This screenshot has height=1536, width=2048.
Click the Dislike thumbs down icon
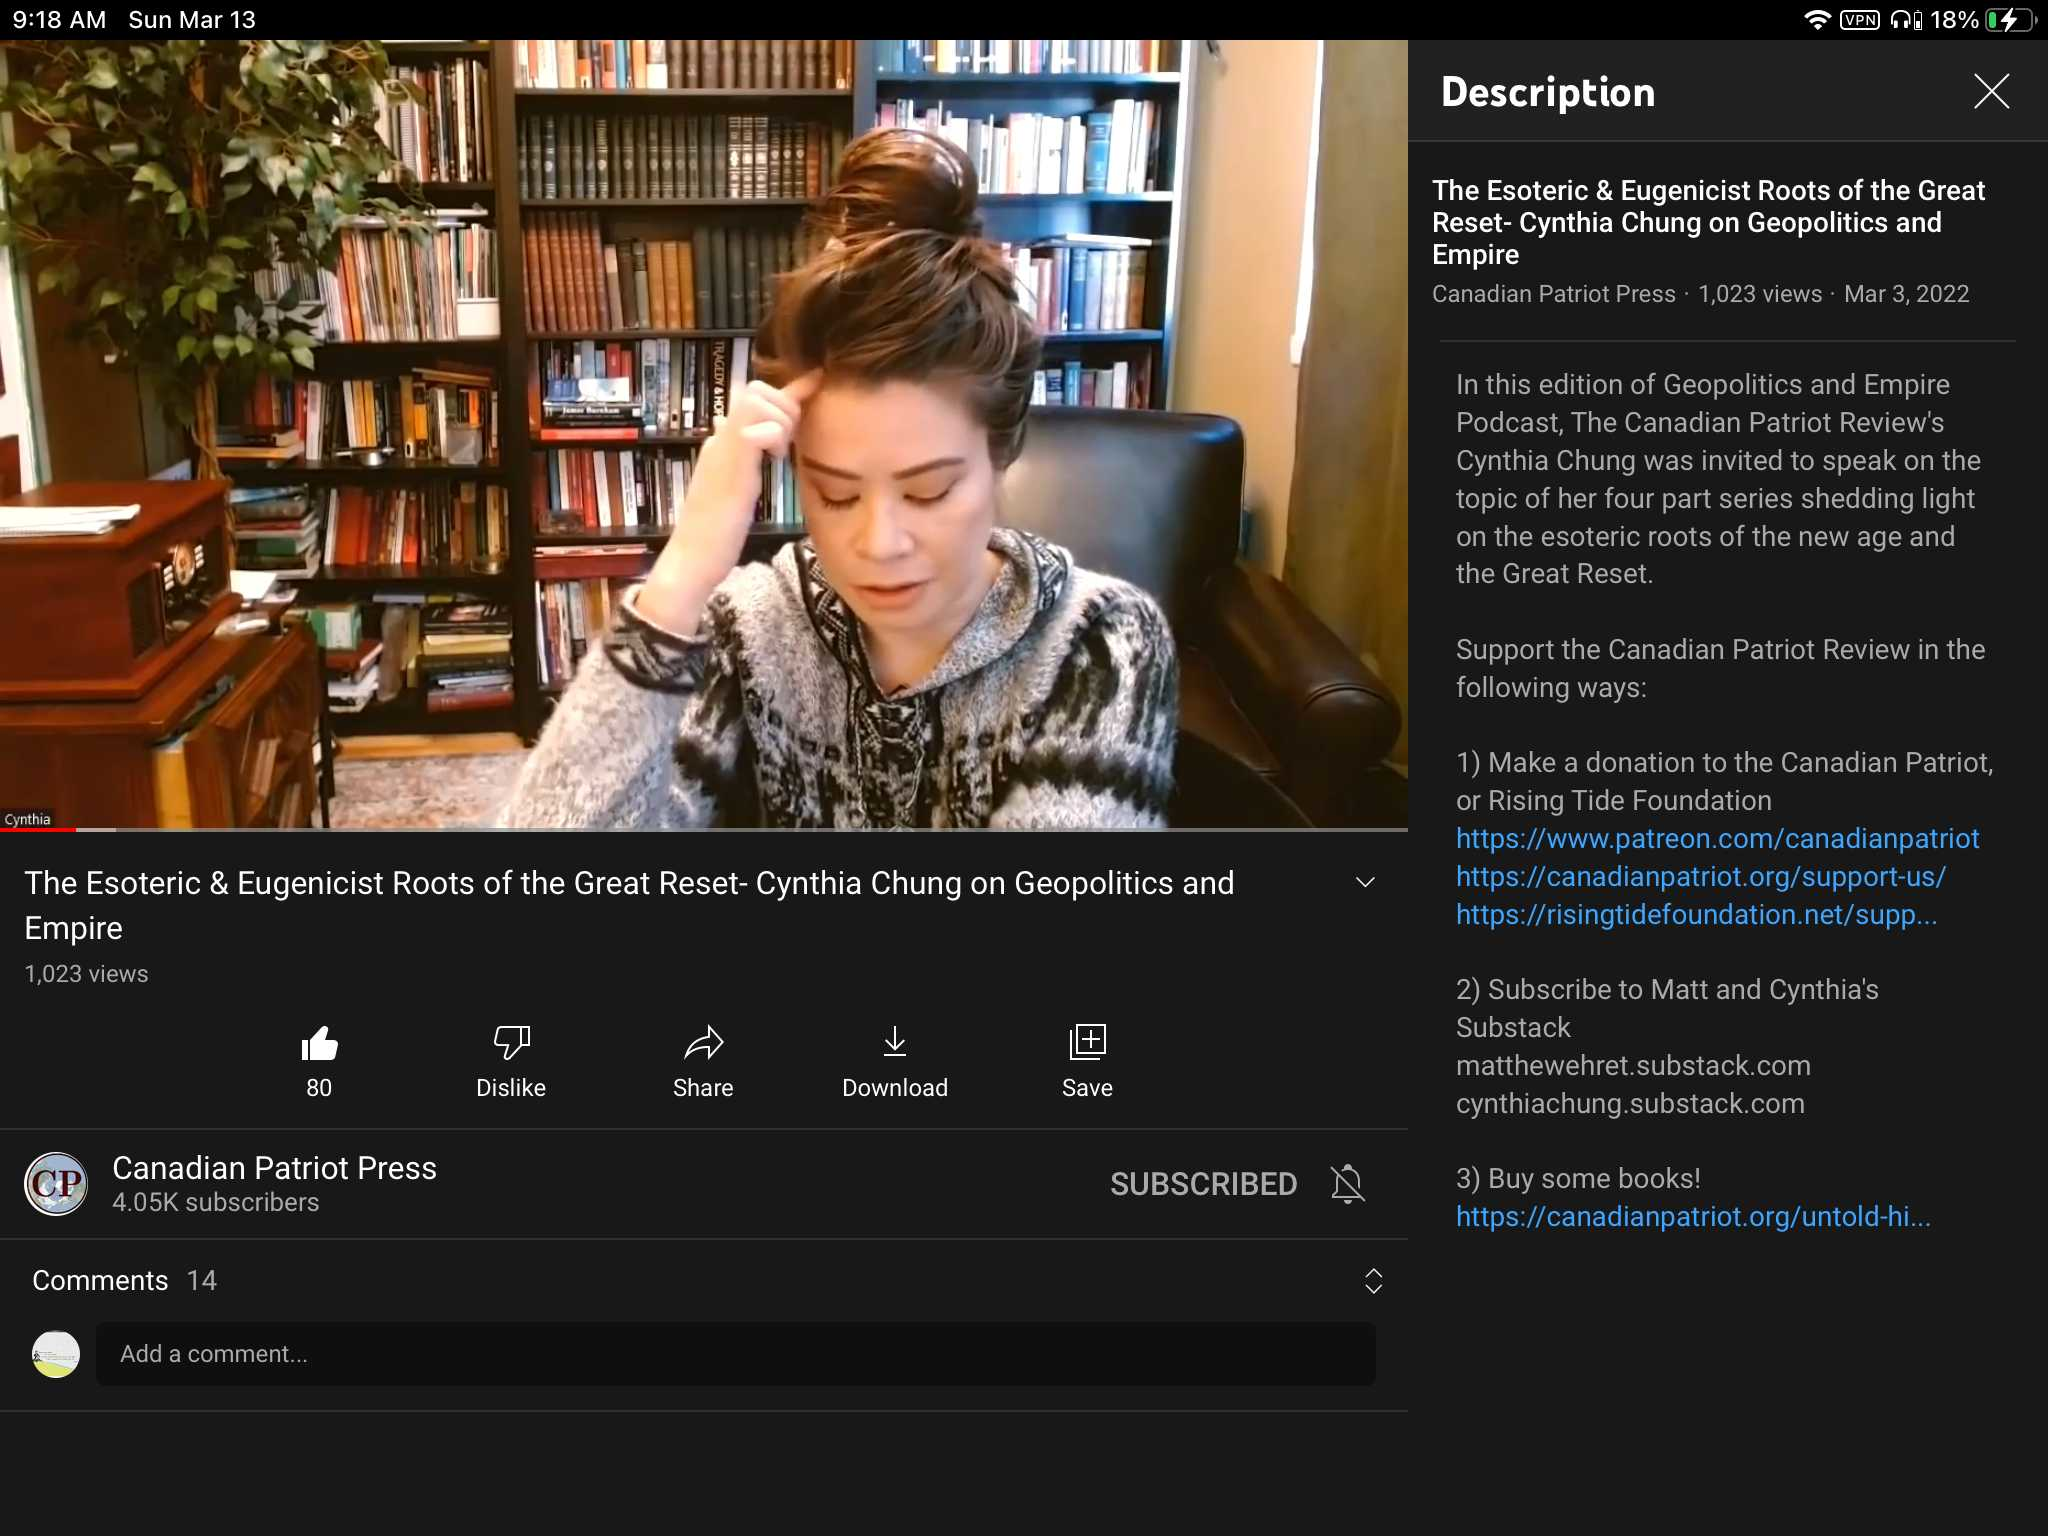tap(511, 1044)
